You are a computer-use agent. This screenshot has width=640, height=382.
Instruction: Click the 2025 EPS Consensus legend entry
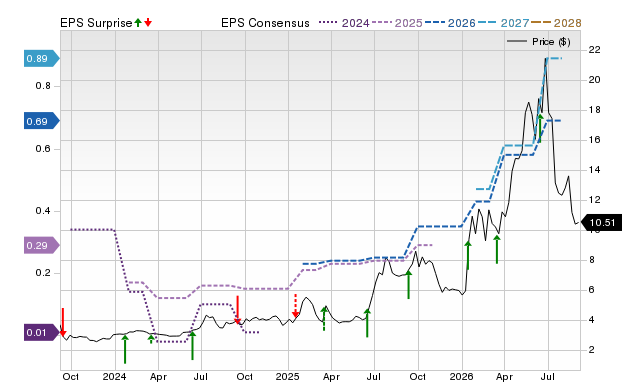397,23
